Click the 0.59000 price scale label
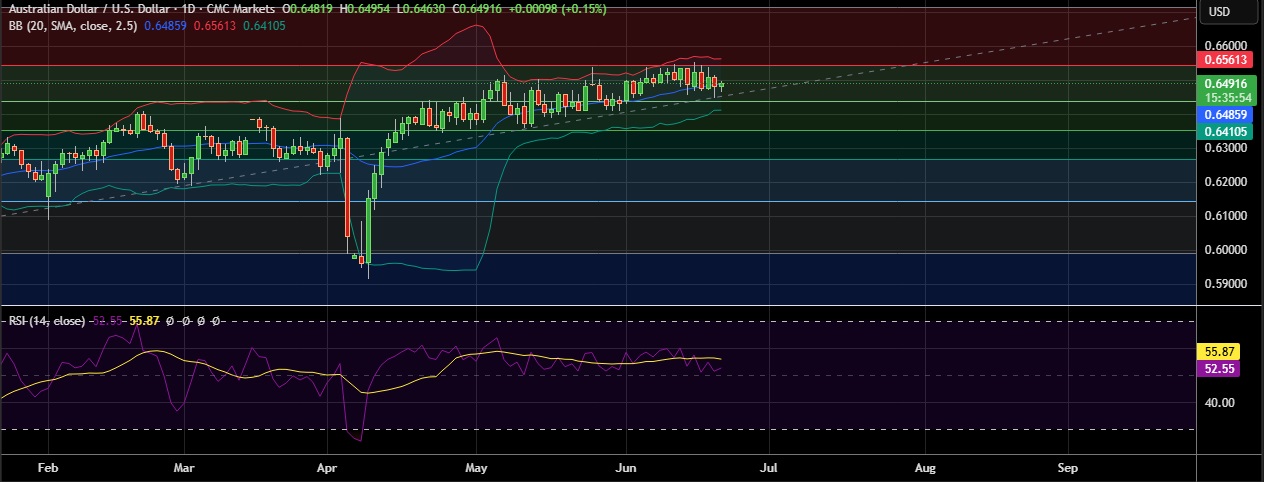Viewport: 1264px width, 482px height. pyautogui.click(x=1225, y=284)
